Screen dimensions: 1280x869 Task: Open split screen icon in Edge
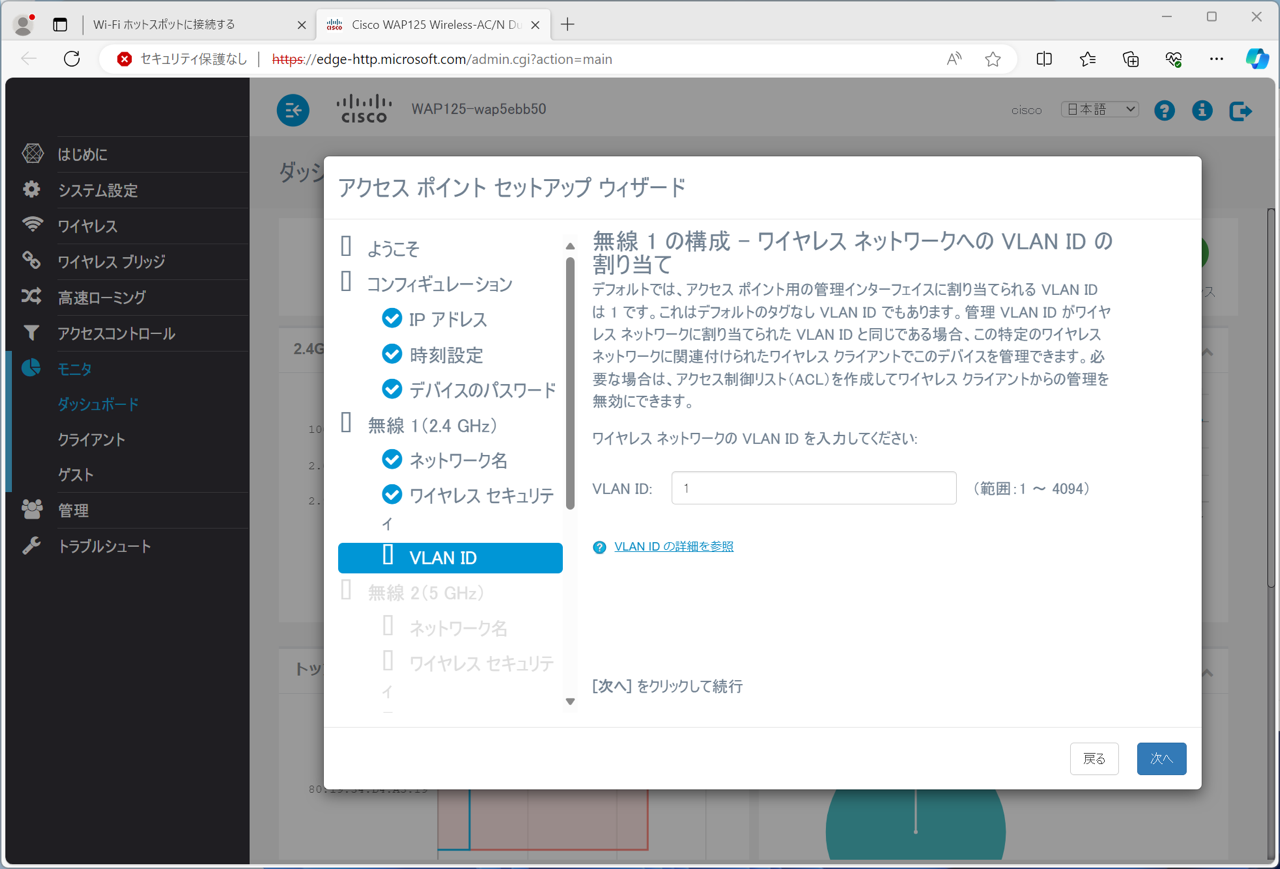tap(1044, 59)
